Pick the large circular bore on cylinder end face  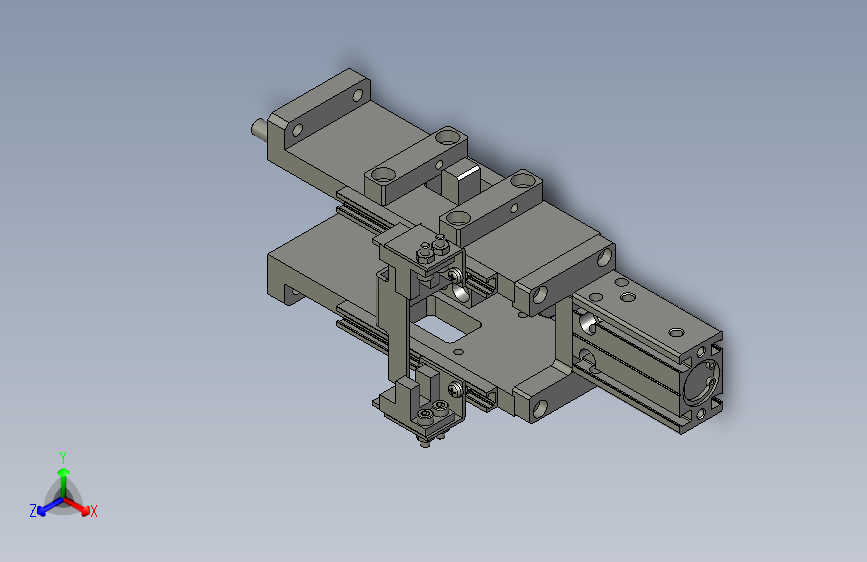(x=700, y=381)
